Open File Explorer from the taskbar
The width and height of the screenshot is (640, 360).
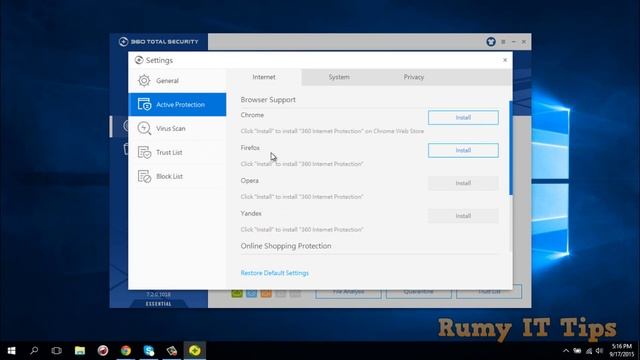(80, 351)
